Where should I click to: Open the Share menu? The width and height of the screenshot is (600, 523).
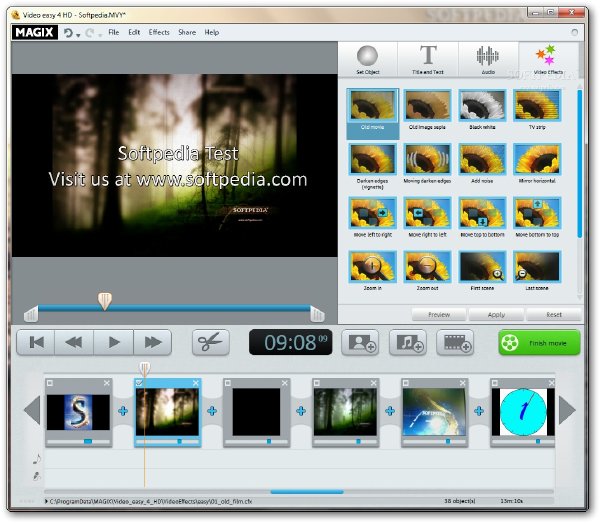(187, 33)
